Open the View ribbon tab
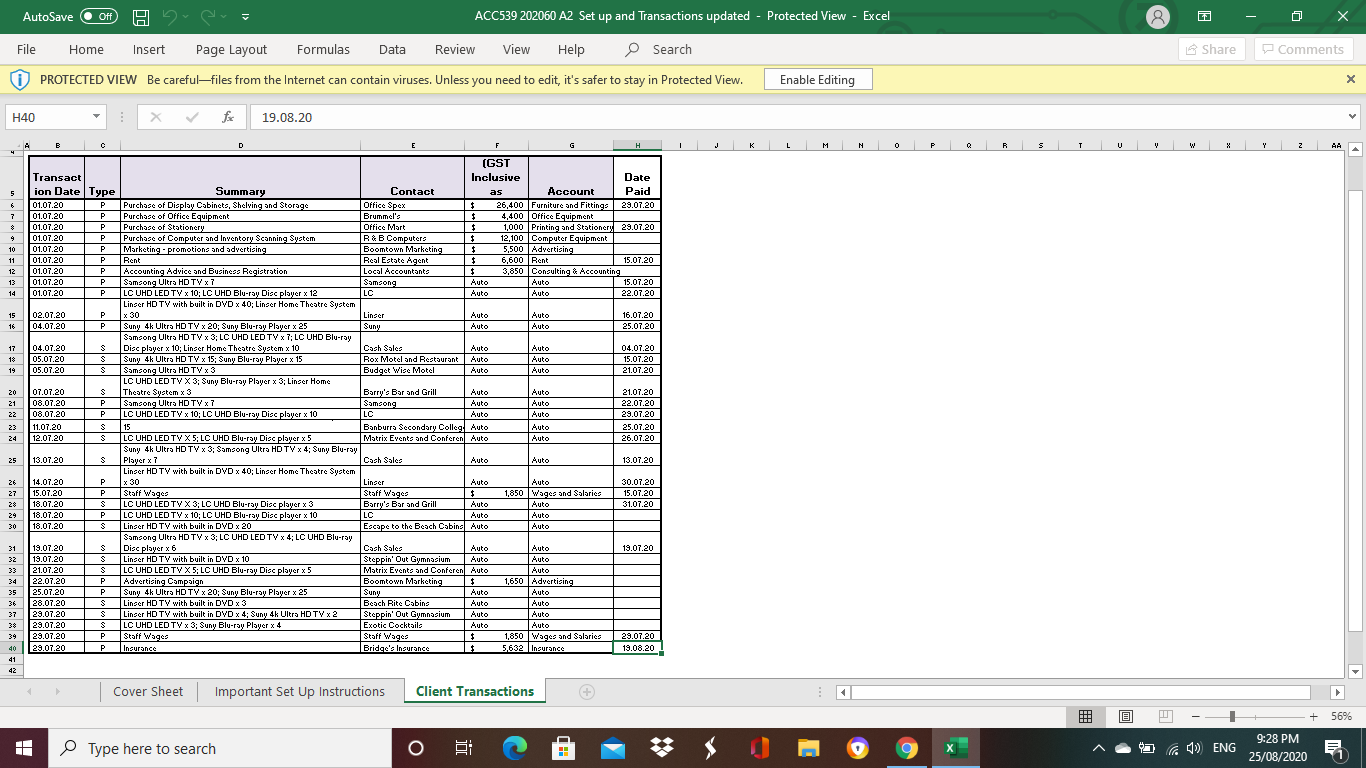This screenshot has height=768, width=1366. (516, 49)
